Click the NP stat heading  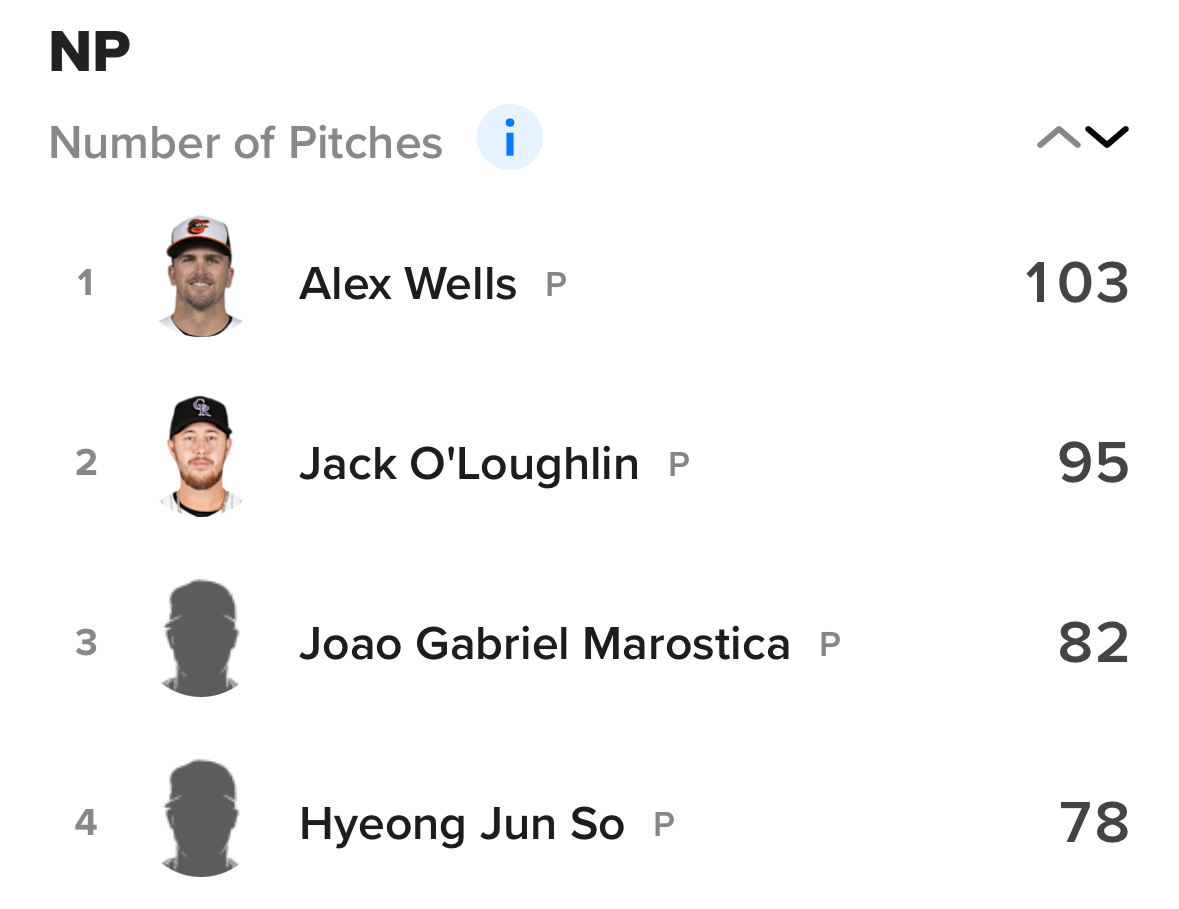(90, 52)
